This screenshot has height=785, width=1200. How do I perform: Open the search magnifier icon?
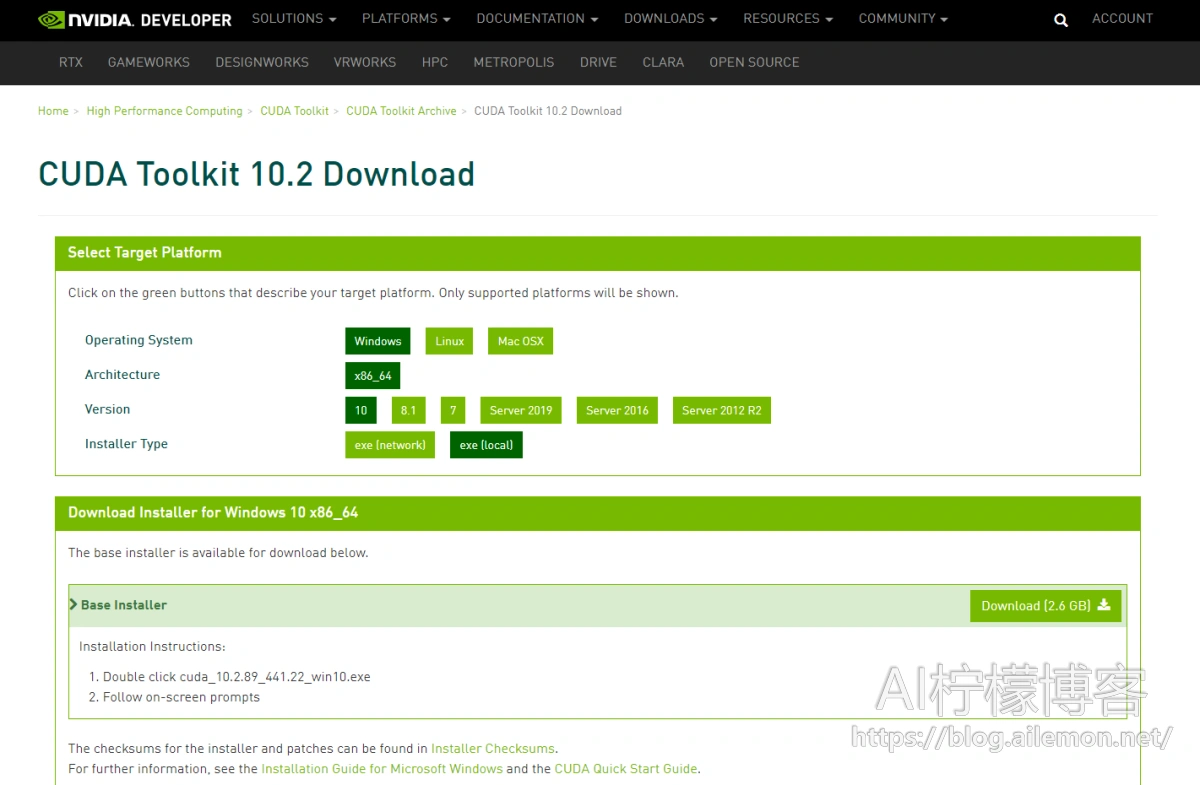[x=1061, y=20]
